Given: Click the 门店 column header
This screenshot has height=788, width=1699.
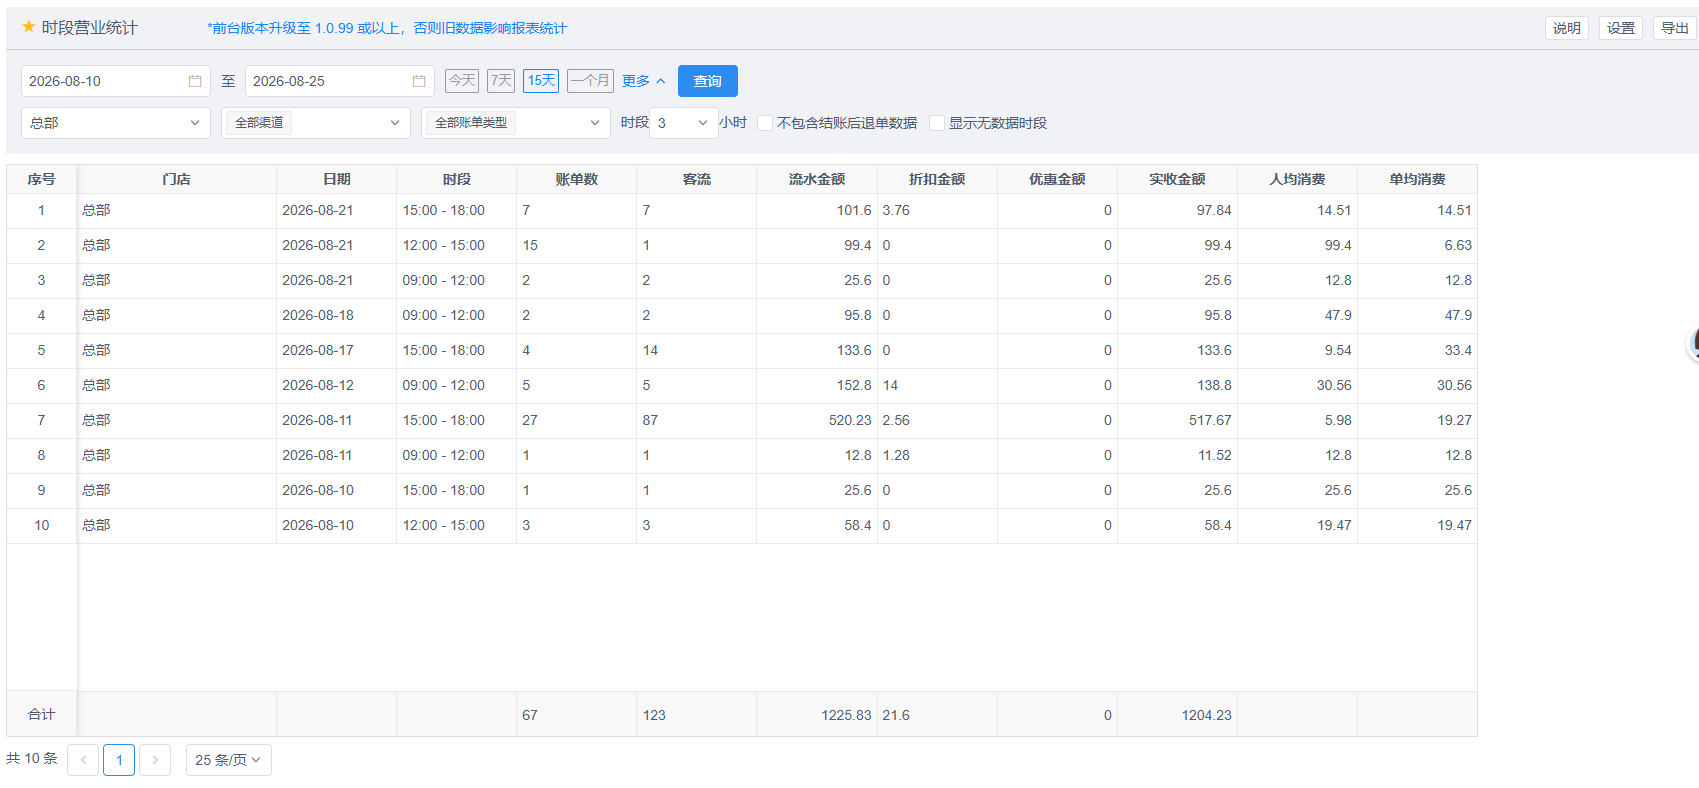Looking at the screenshot, I should point(177,179).
